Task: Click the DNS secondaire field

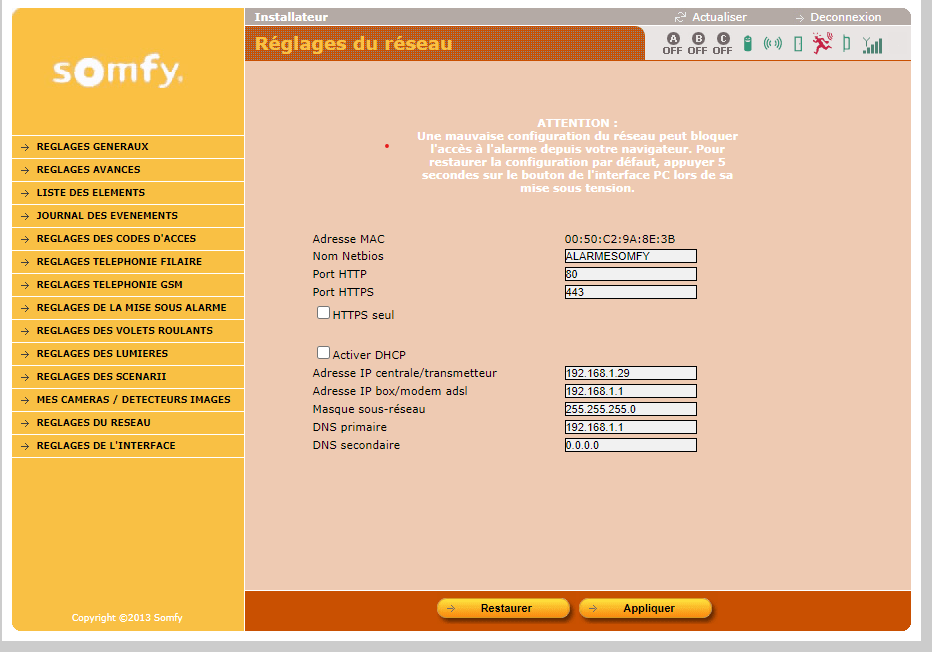Action: tap(631, 445)
